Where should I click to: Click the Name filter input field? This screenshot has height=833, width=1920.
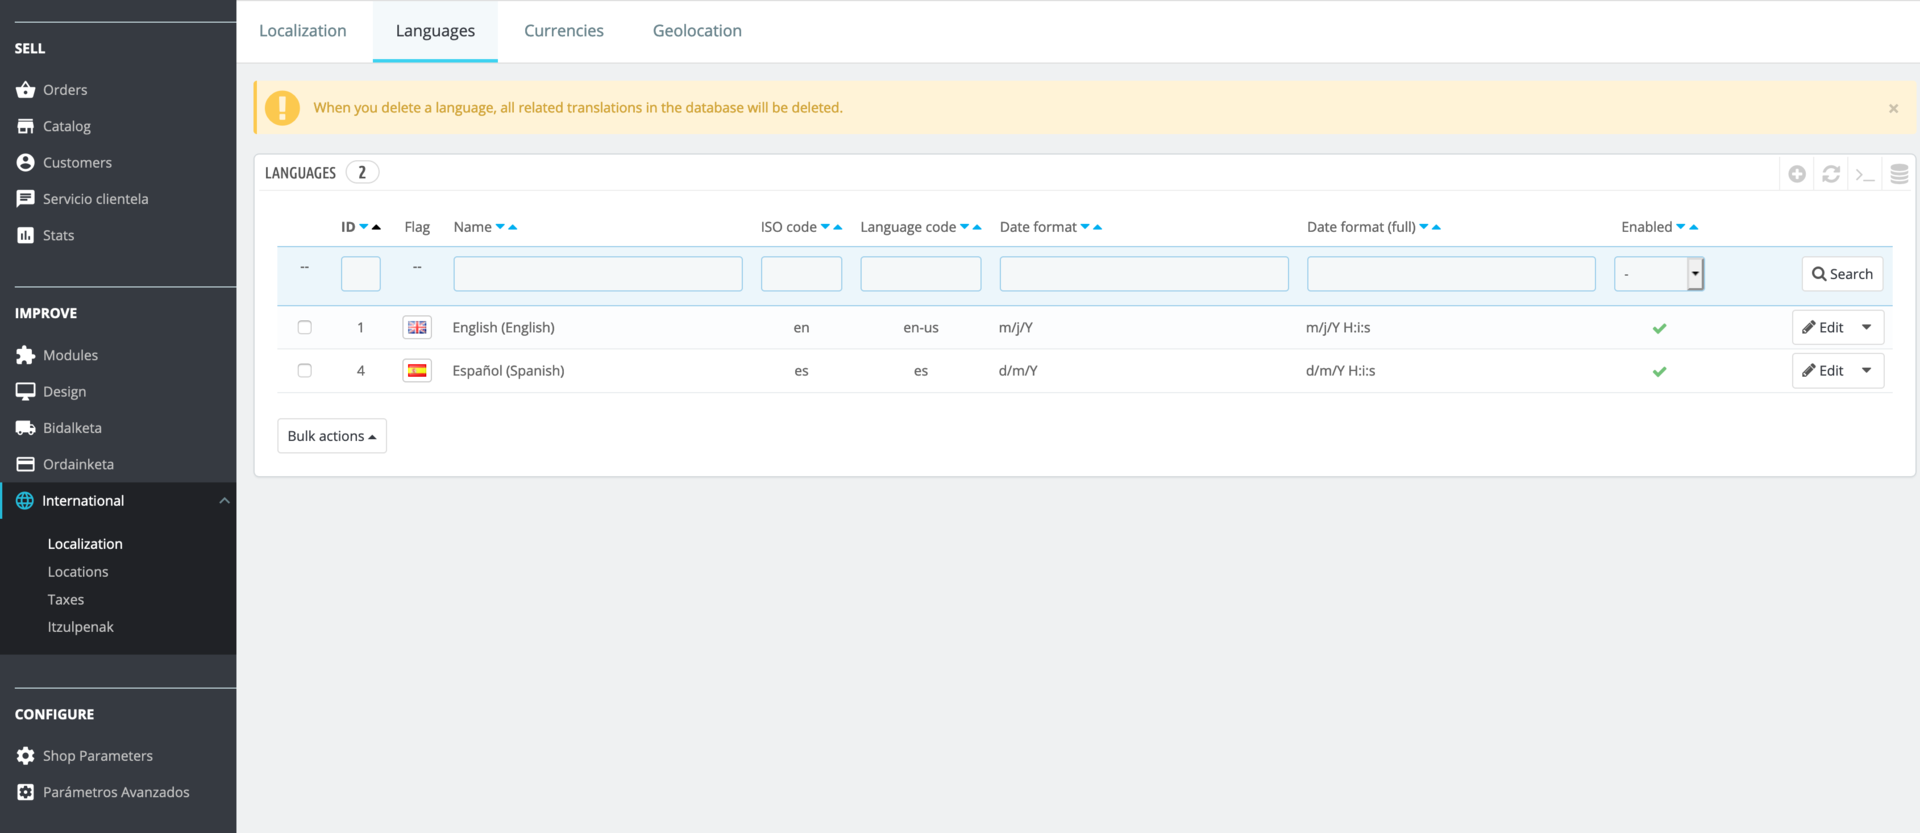597,274
